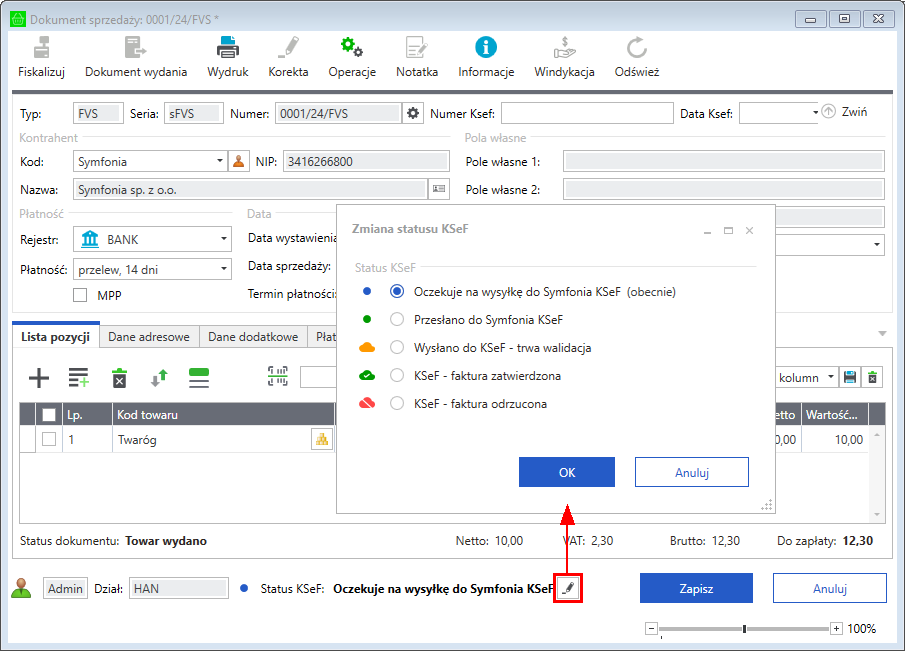Click the zoom slider handle

pyautogui.click(x=744, y=629)
